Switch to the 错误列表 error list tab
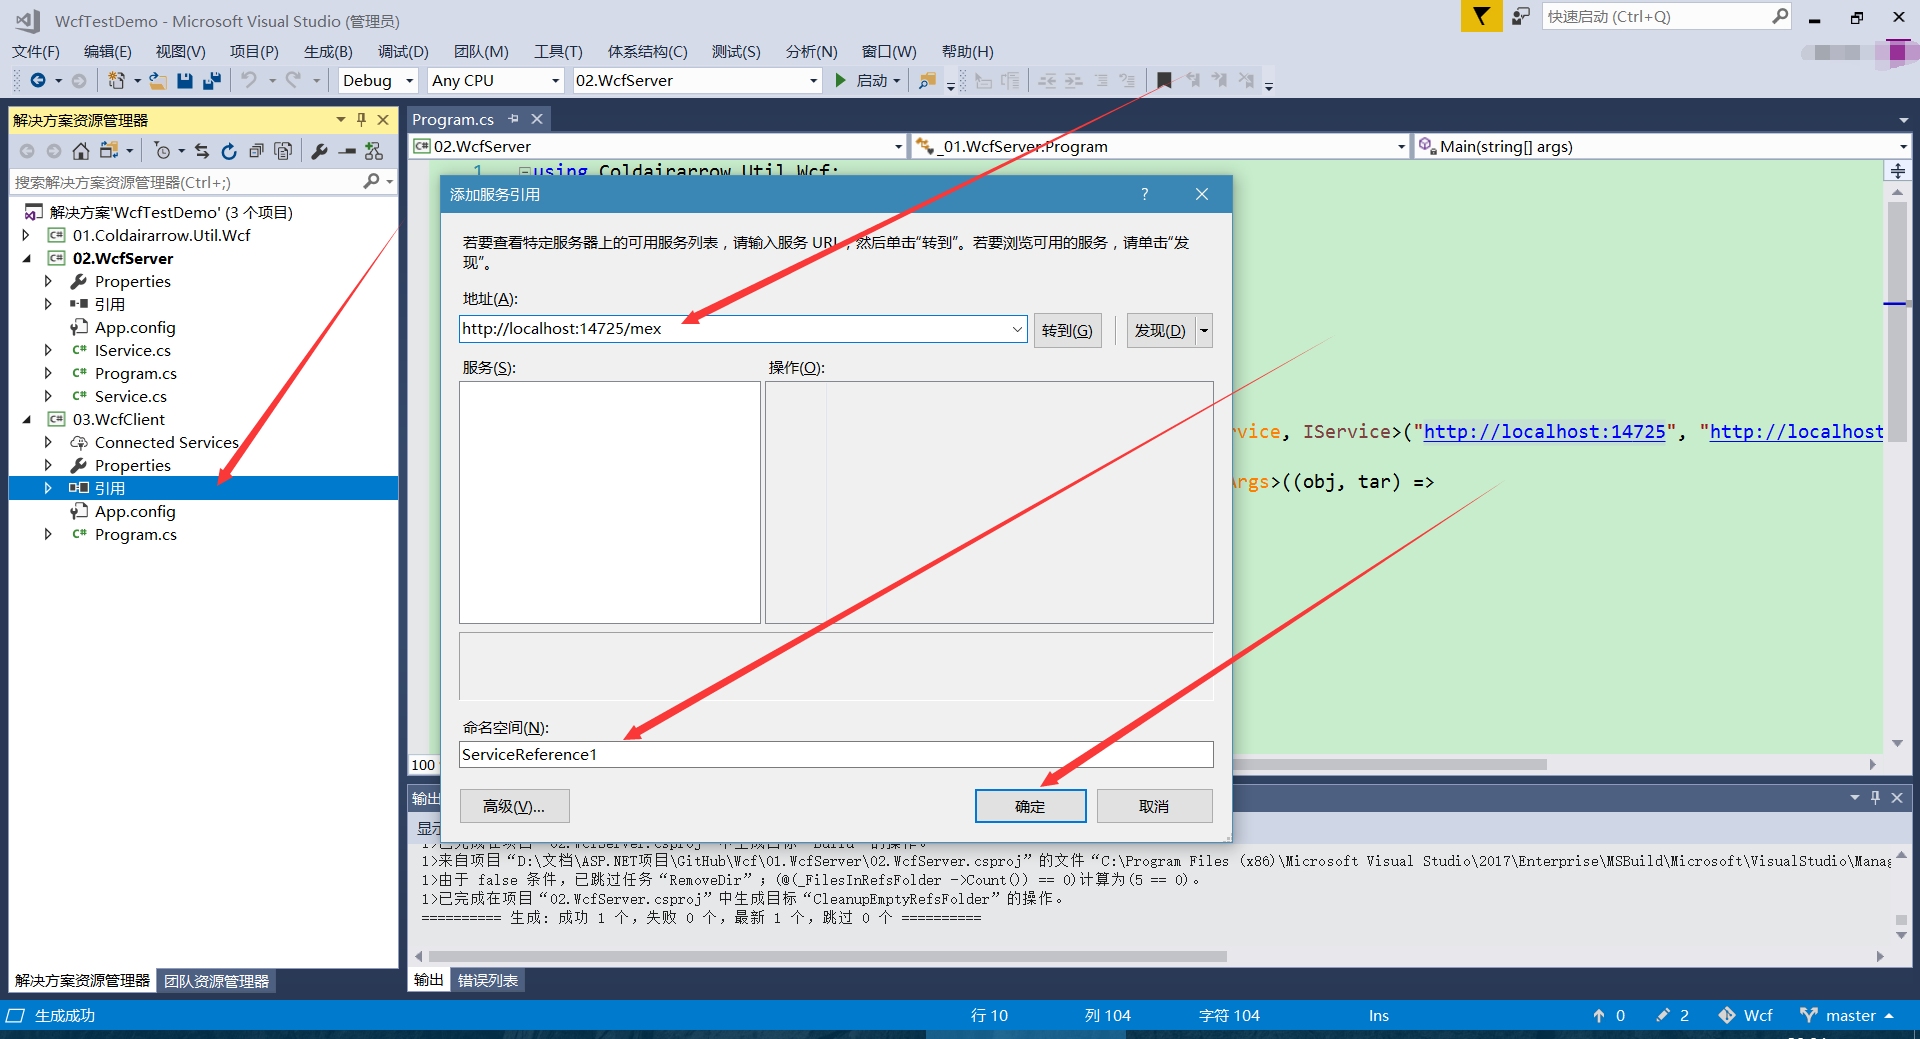Screen dimensions: 1920x1039 (488, 980)
